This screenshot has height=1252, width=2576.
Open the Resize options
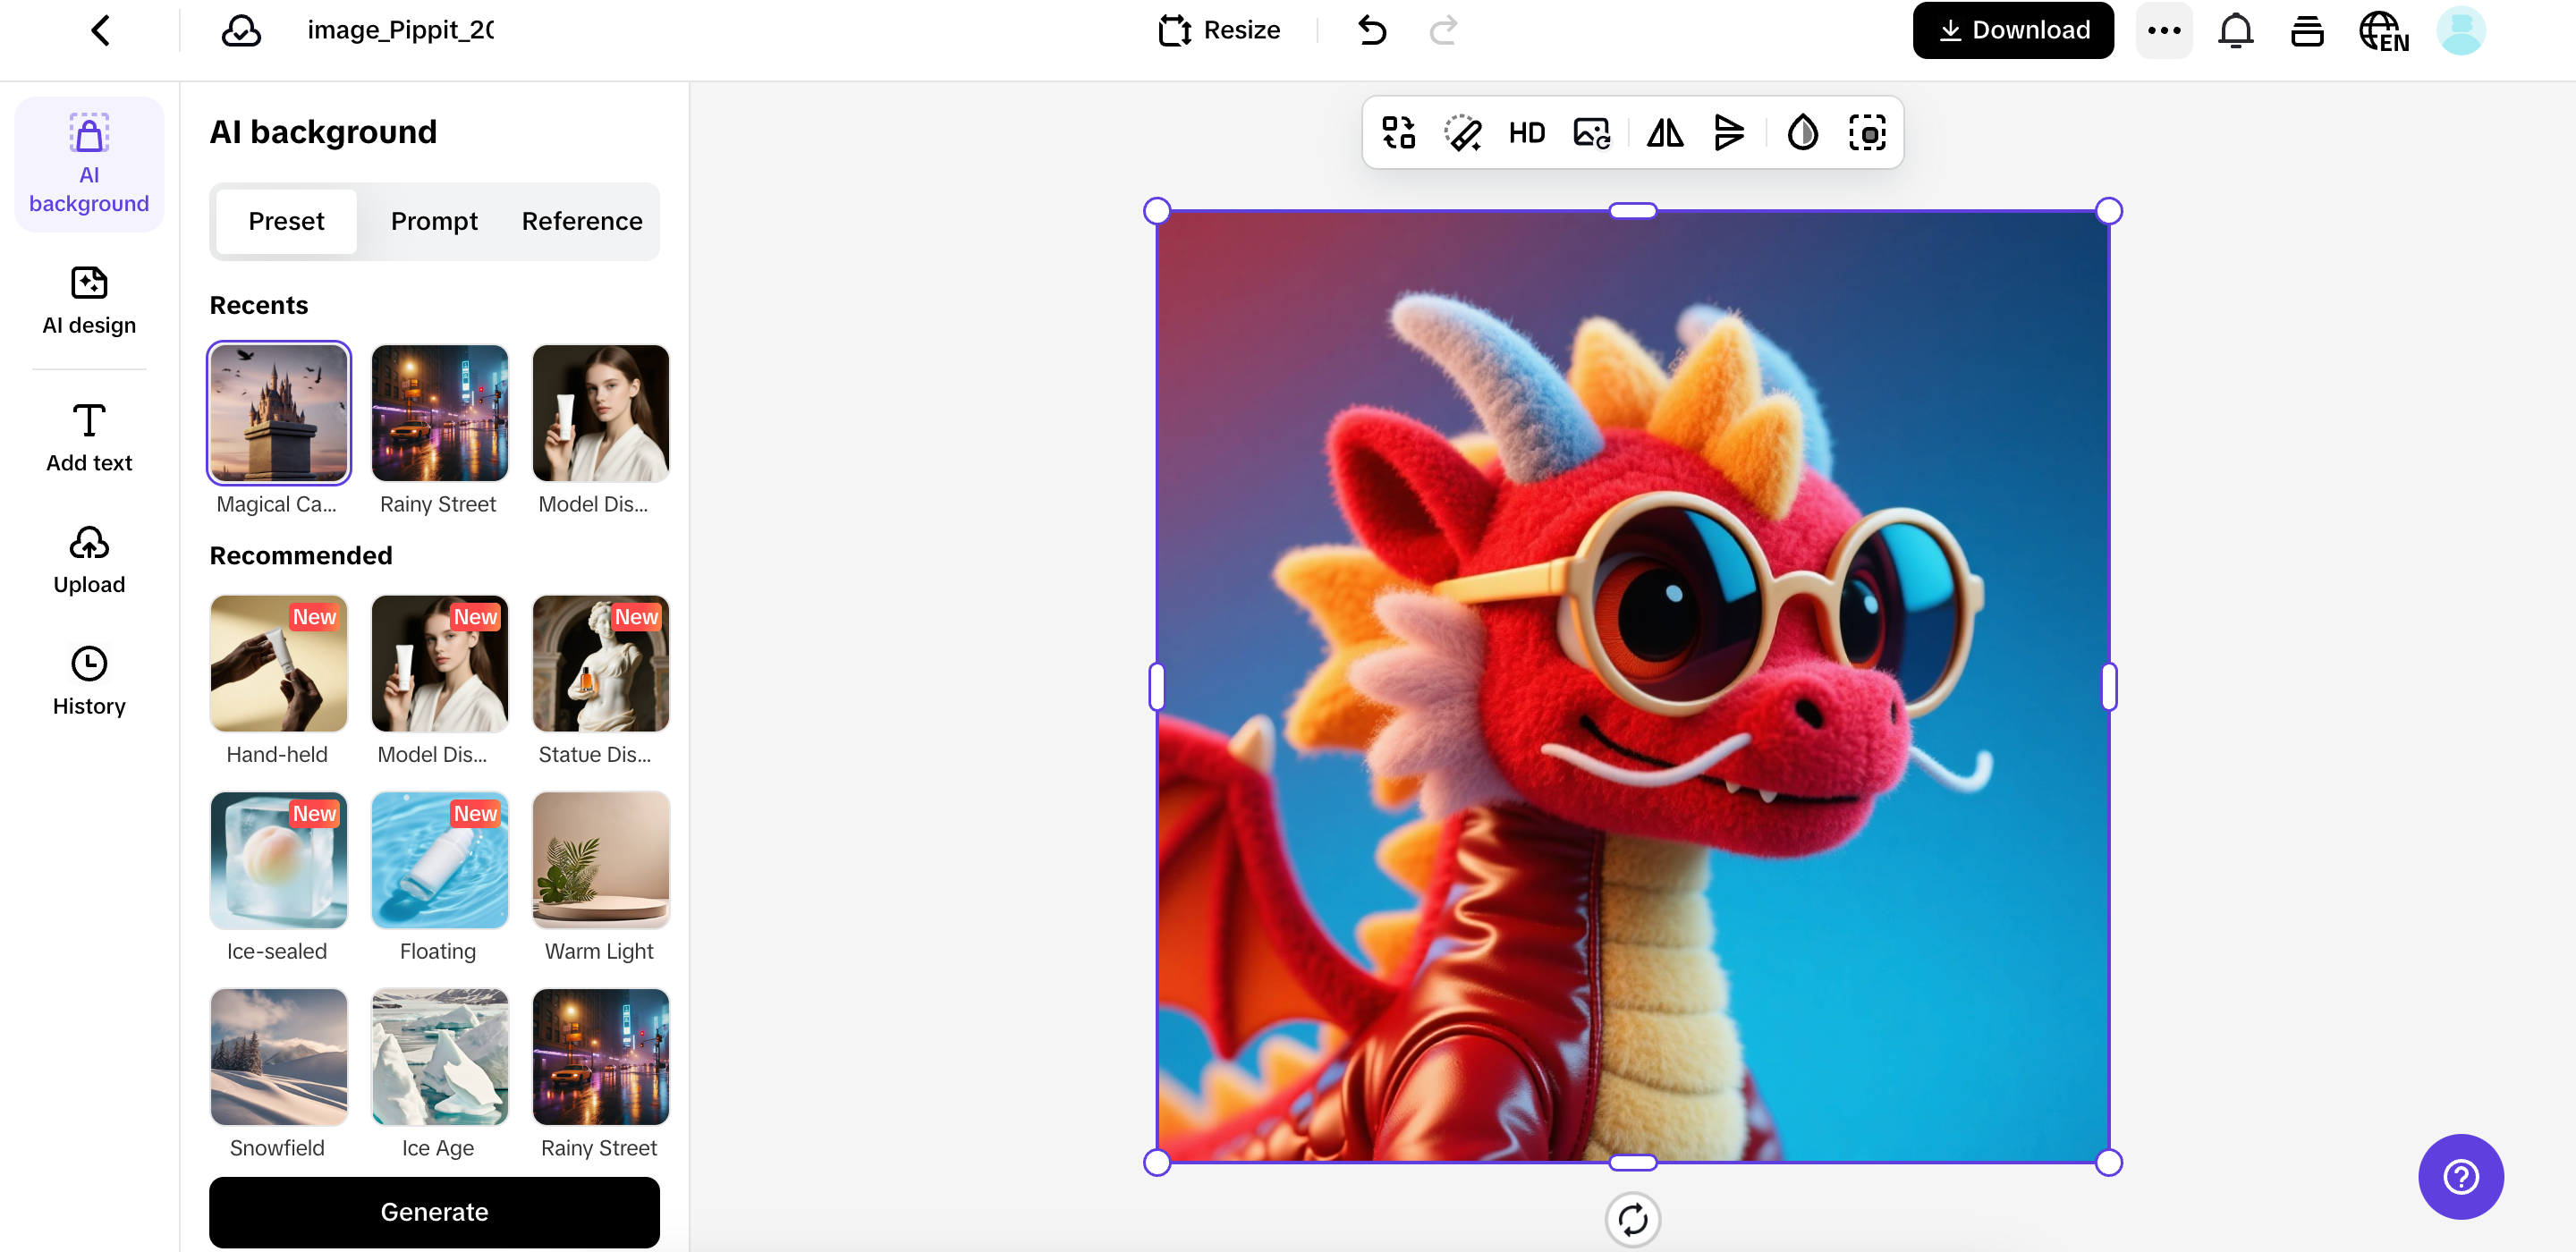1219,30
